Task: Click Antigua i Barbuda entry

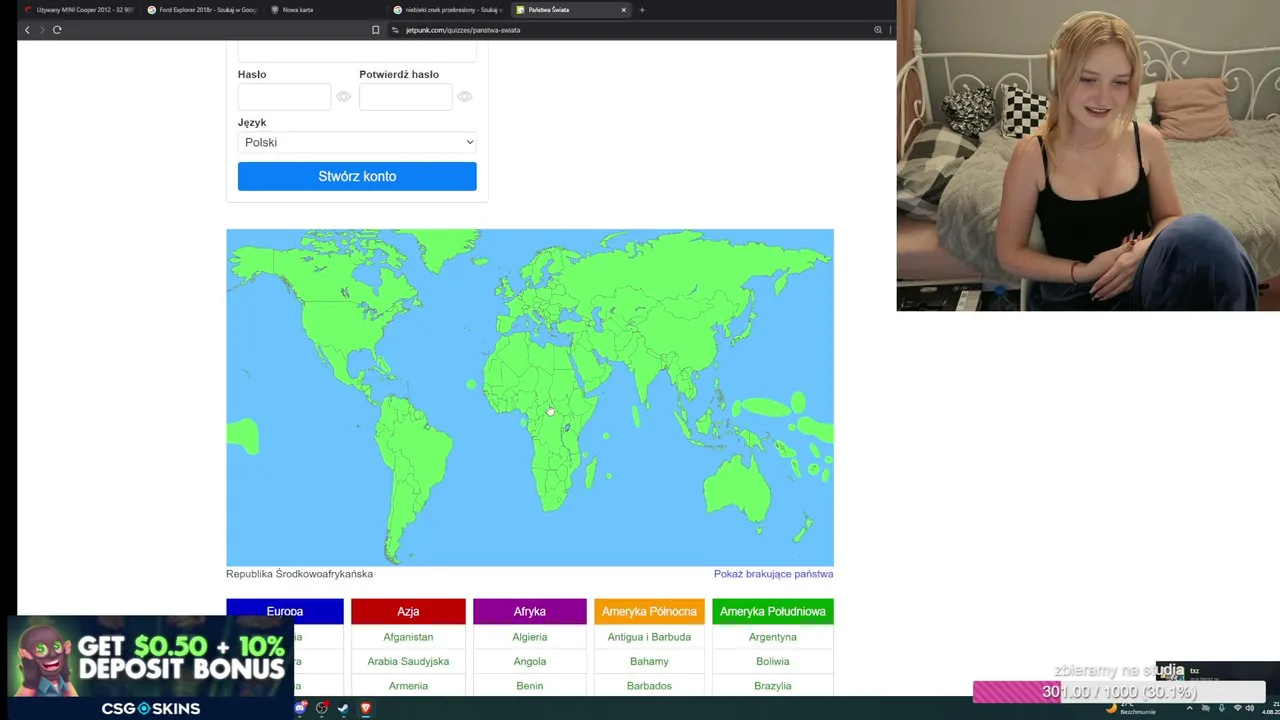Action: [649, 637]
